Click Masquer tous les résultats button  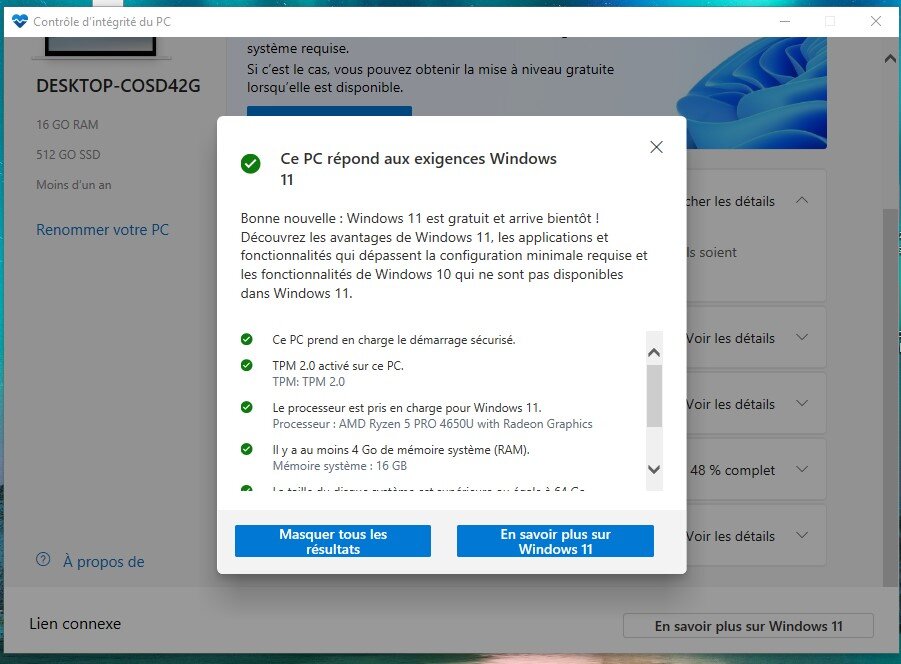[333, 541]
